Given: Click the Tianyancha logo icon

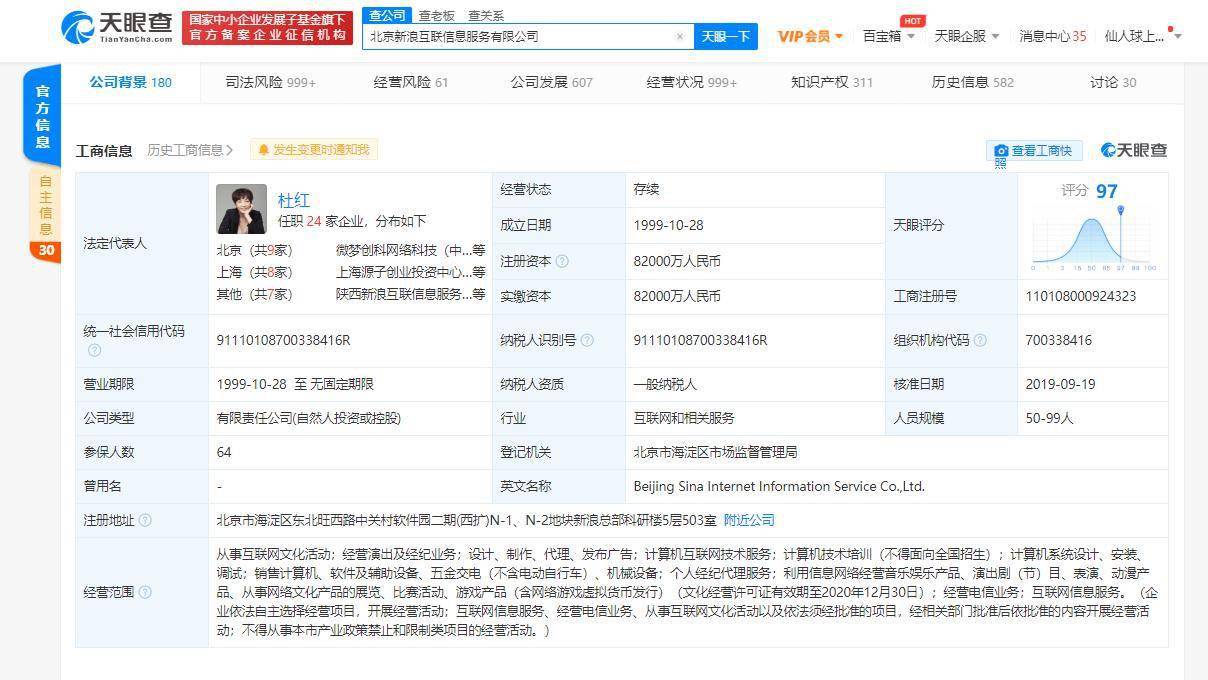Looking at the screenshot, I should click(78, 27).
